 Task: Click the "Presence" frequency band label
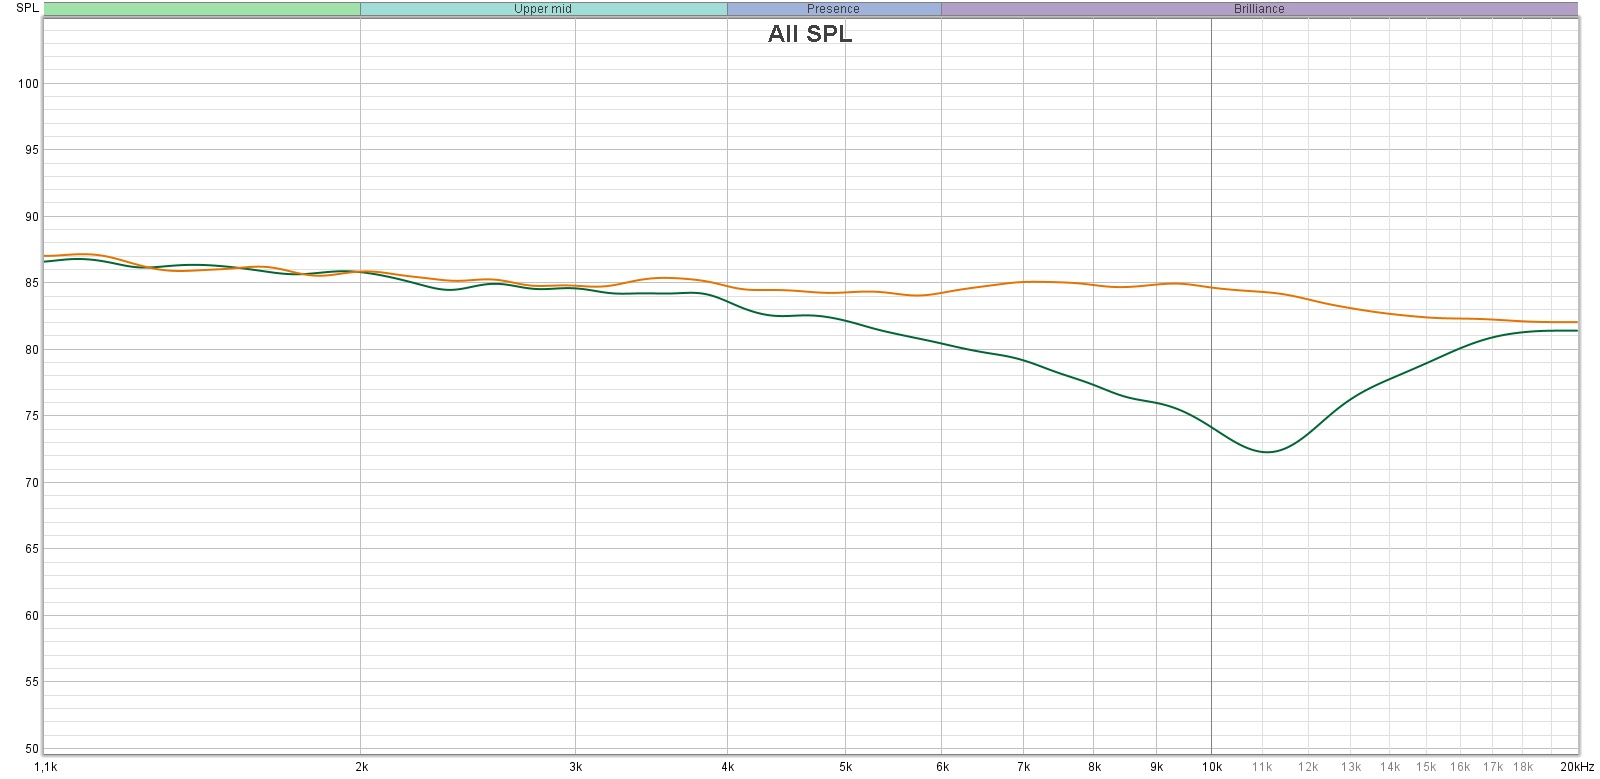[833, 9]
